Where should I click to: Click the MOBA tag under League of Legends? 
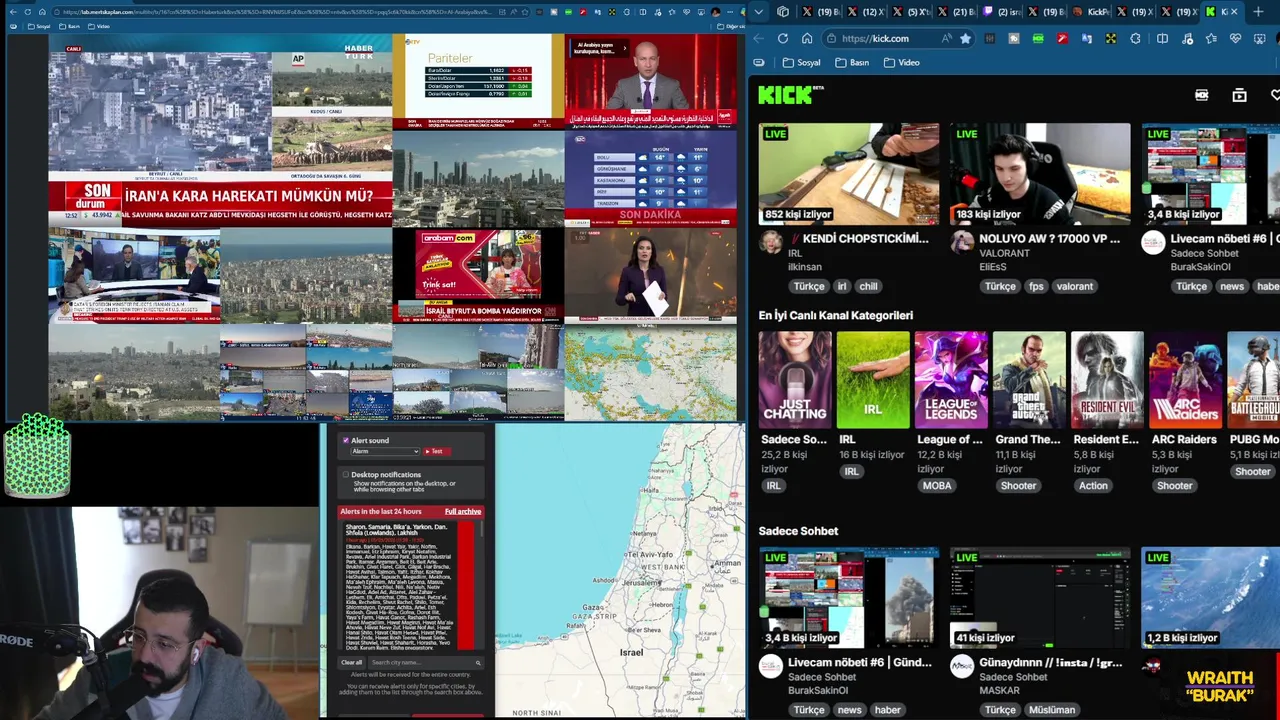tap(937, 486)
